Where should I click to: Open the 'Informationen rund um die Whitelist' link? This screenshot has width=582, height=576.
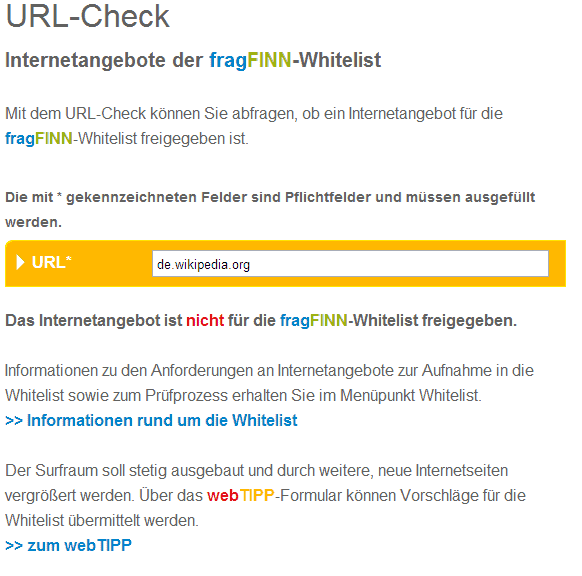151,420
